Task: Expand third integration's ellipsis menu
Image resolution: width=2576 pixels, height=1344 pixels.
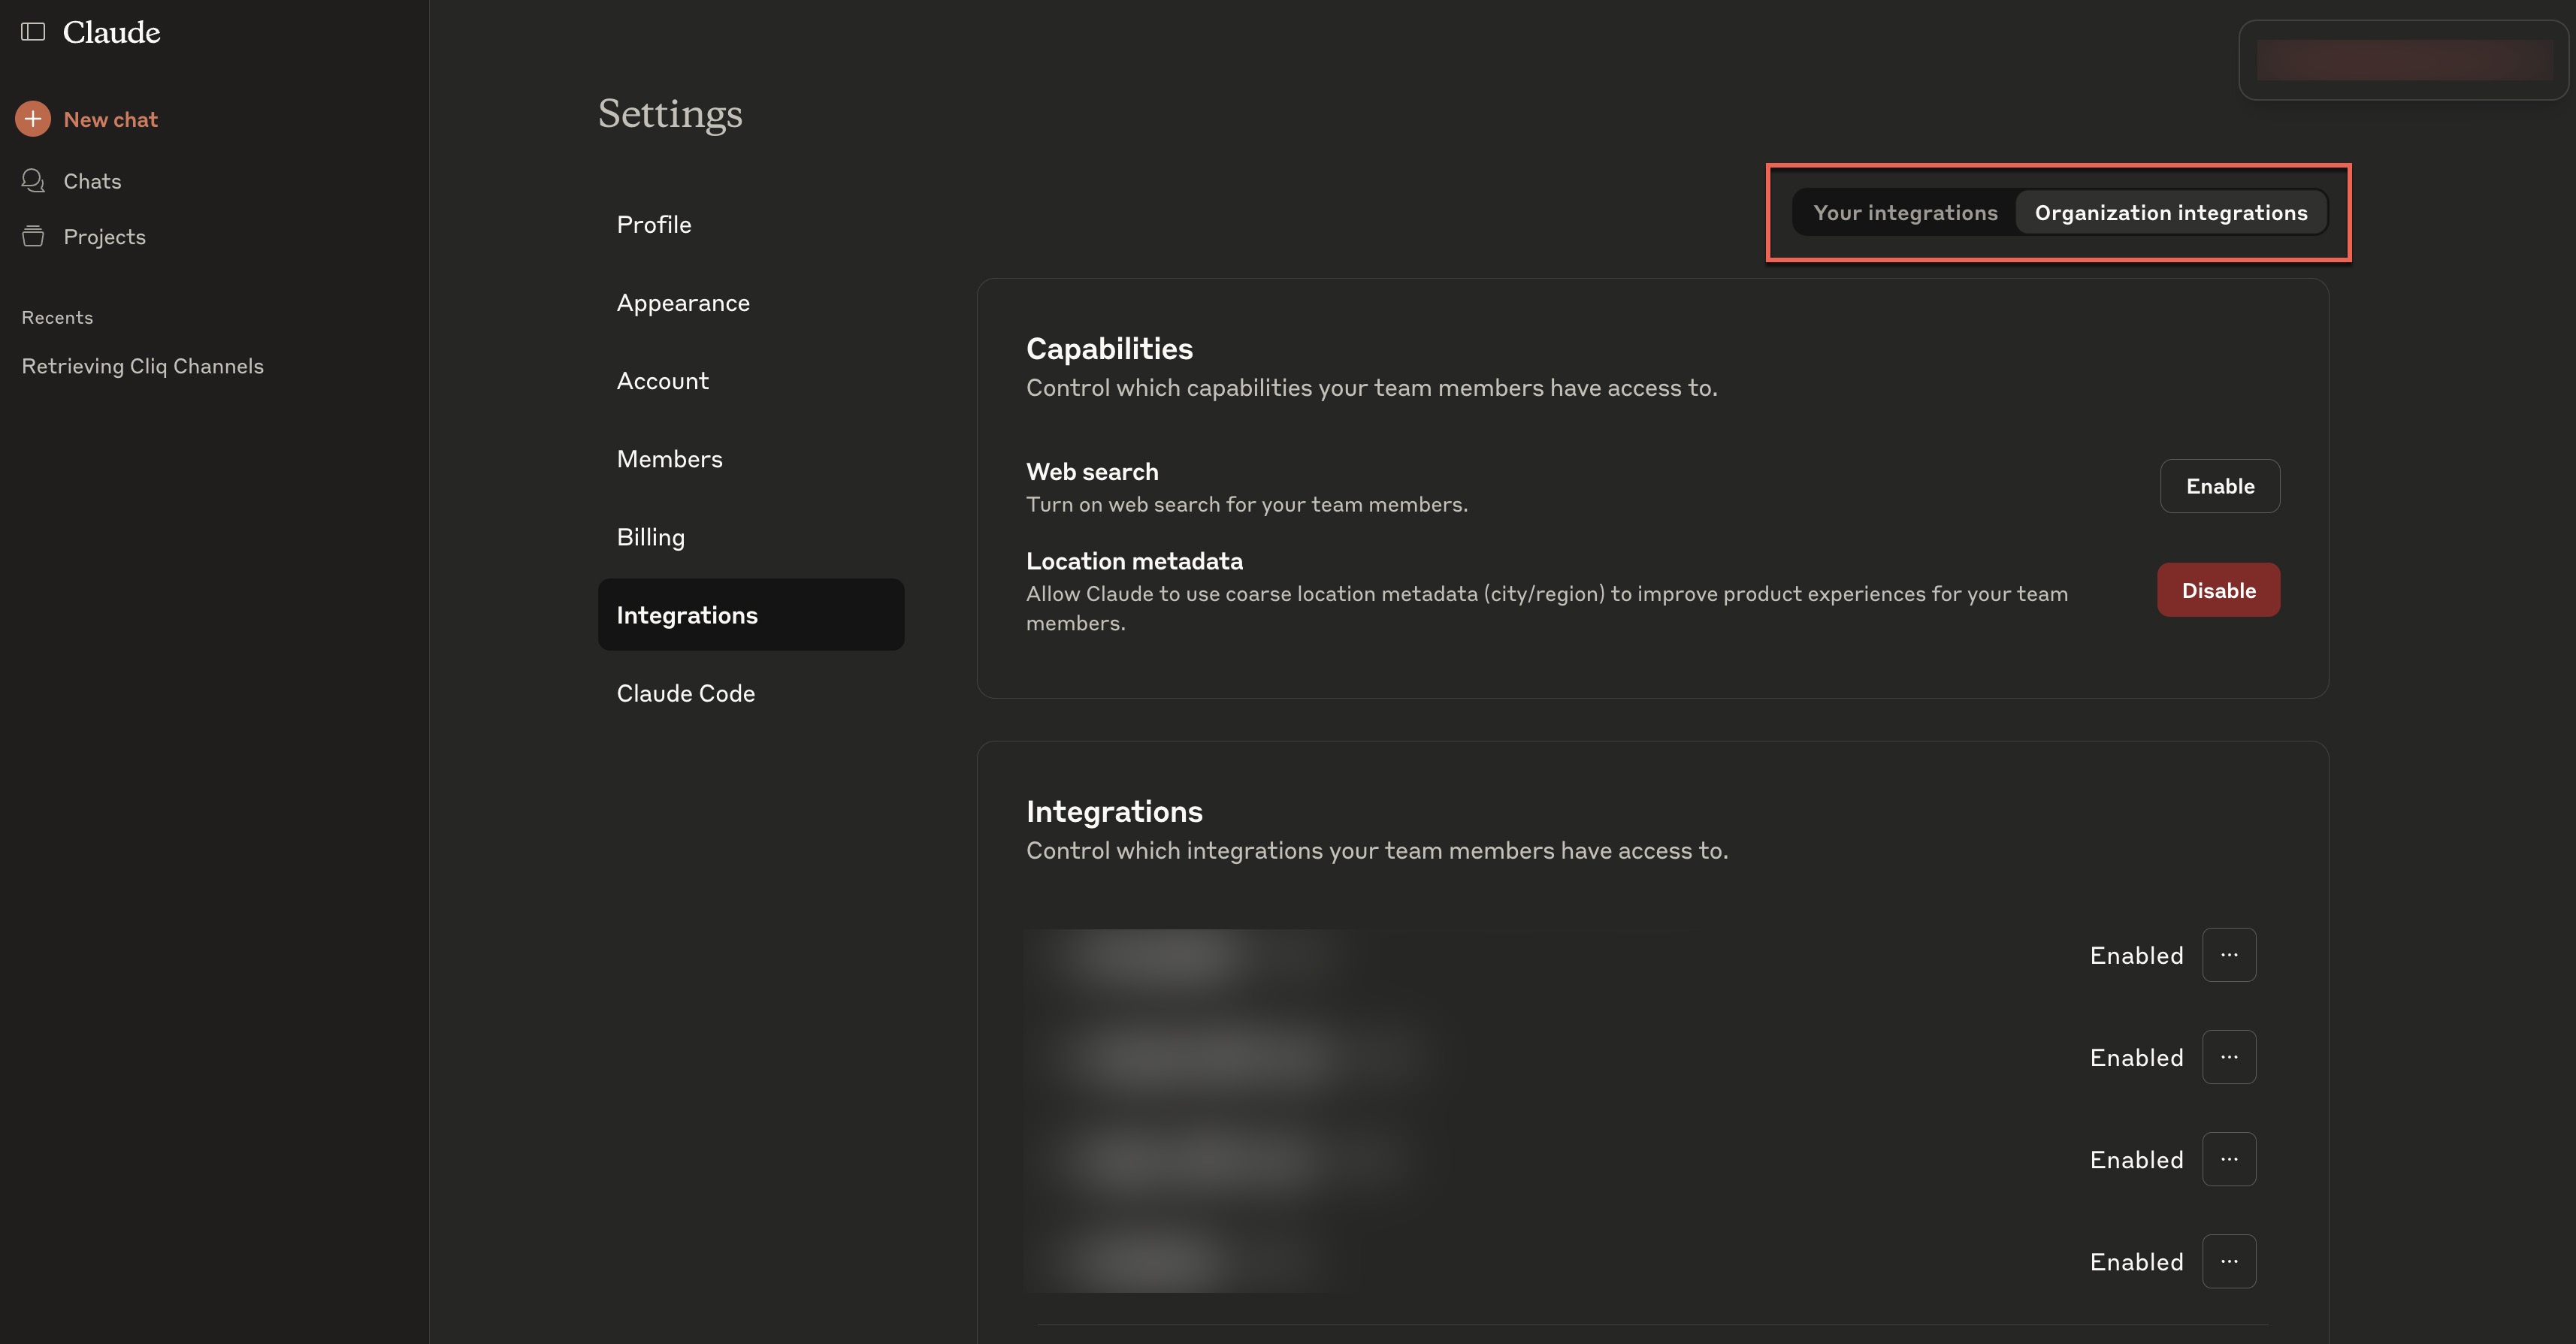Action: (2228, 1159)
